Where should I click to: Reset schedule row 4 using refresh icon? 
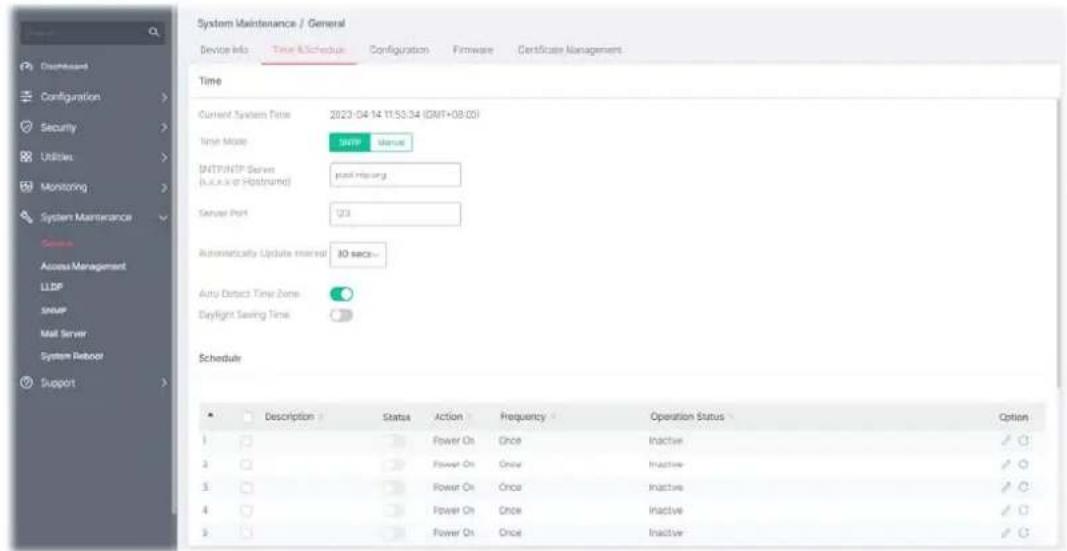coord(1021,510)
